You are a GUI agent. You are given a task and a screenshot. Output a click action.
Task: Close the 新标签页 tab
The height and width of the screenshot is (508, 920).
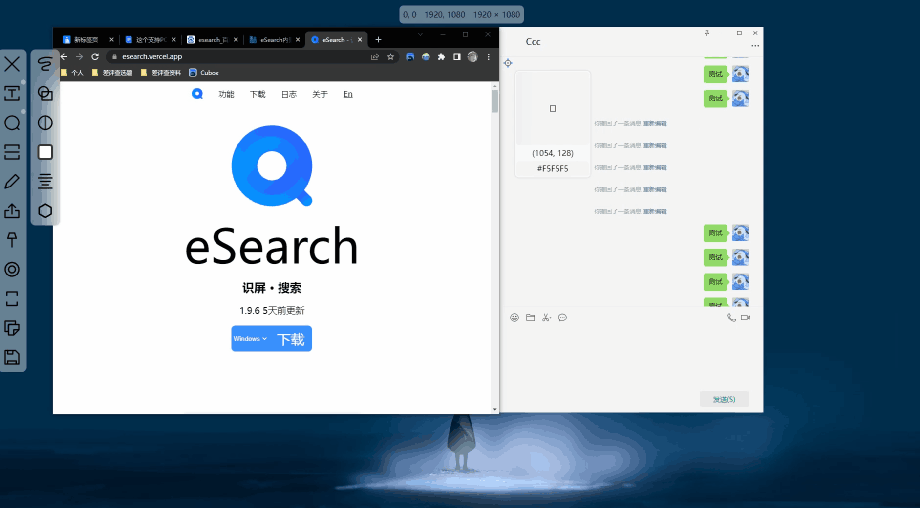coord(111,40)
